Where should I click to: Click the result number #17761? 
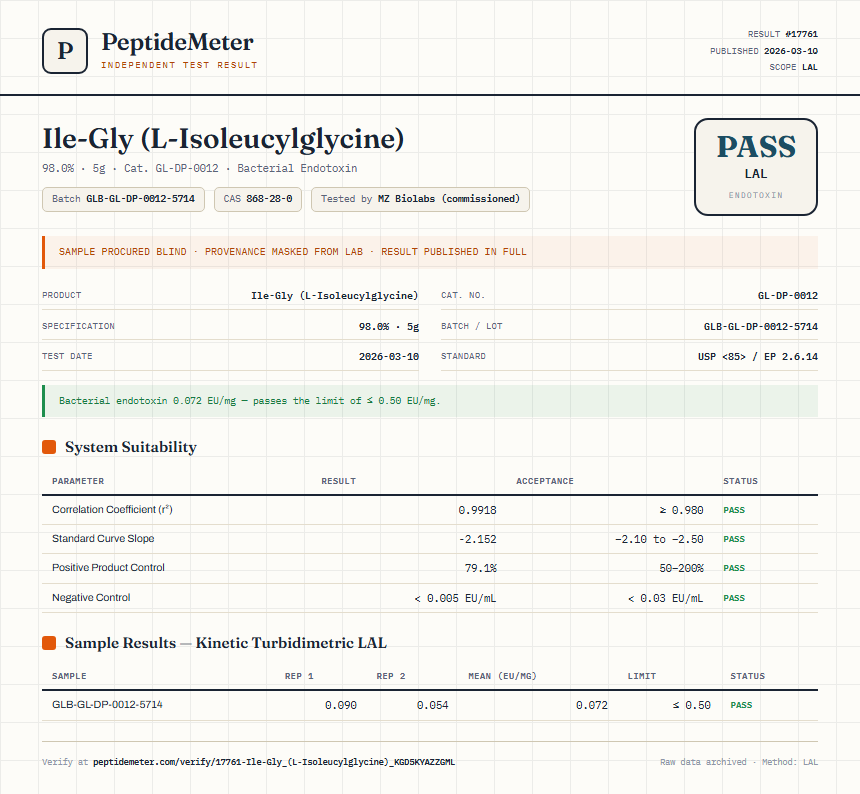[x=801, y=34]
